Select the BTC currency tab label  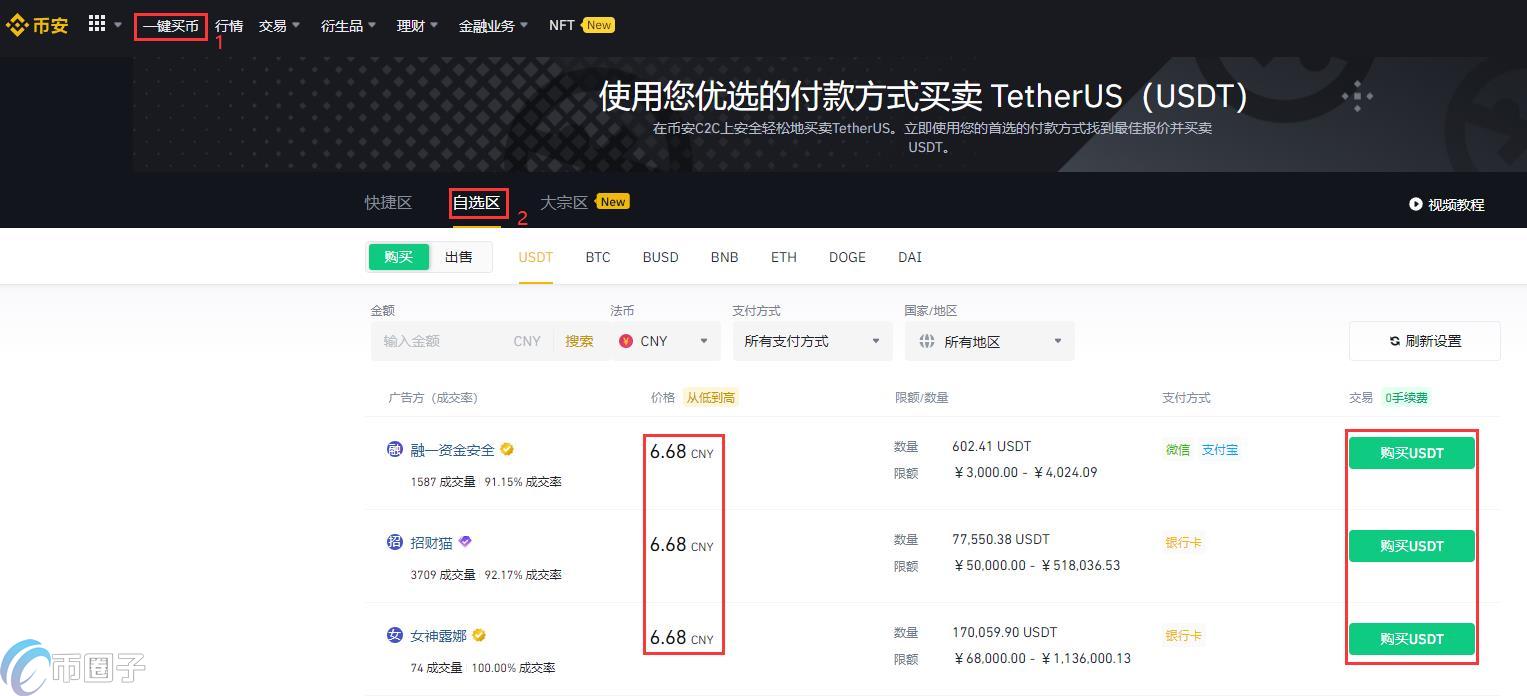click(x=597, y=257)
